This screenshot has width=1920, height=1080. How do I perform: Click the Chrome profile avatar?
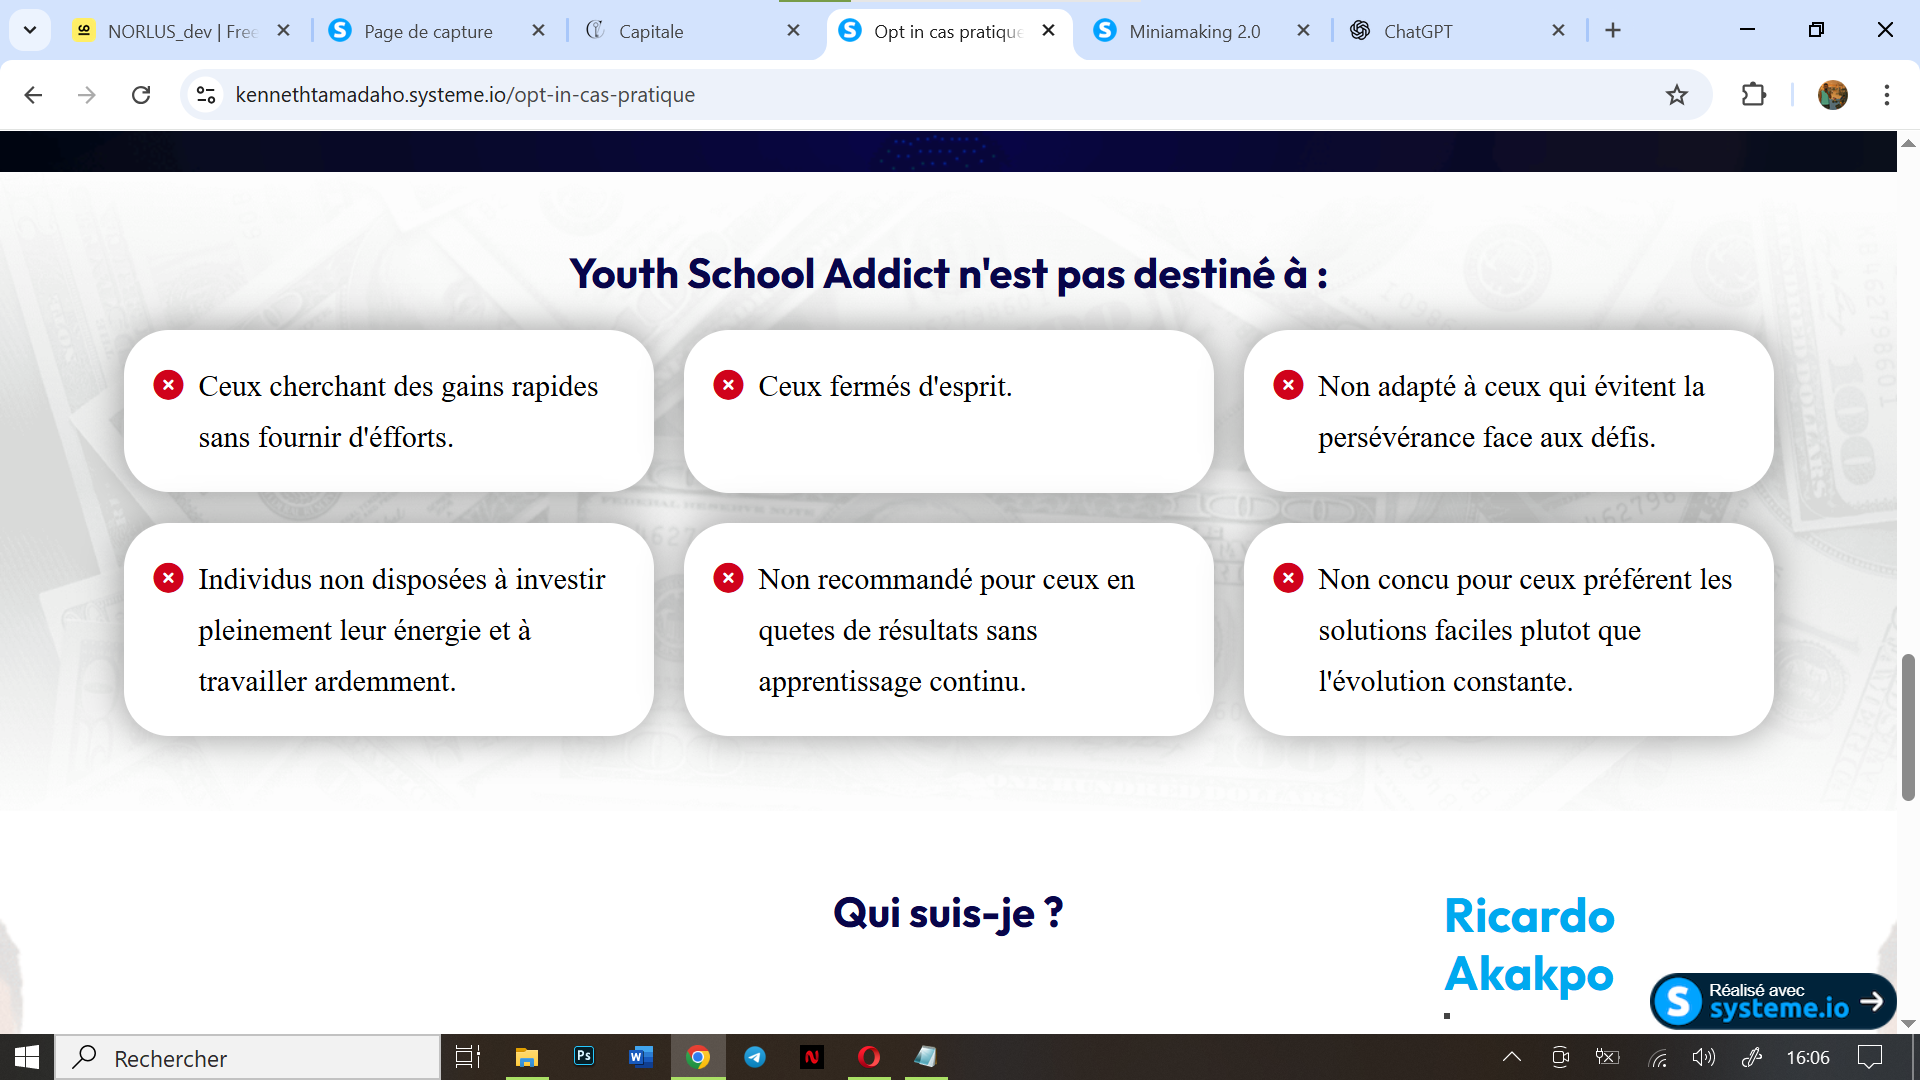[x=1832, y=95]
